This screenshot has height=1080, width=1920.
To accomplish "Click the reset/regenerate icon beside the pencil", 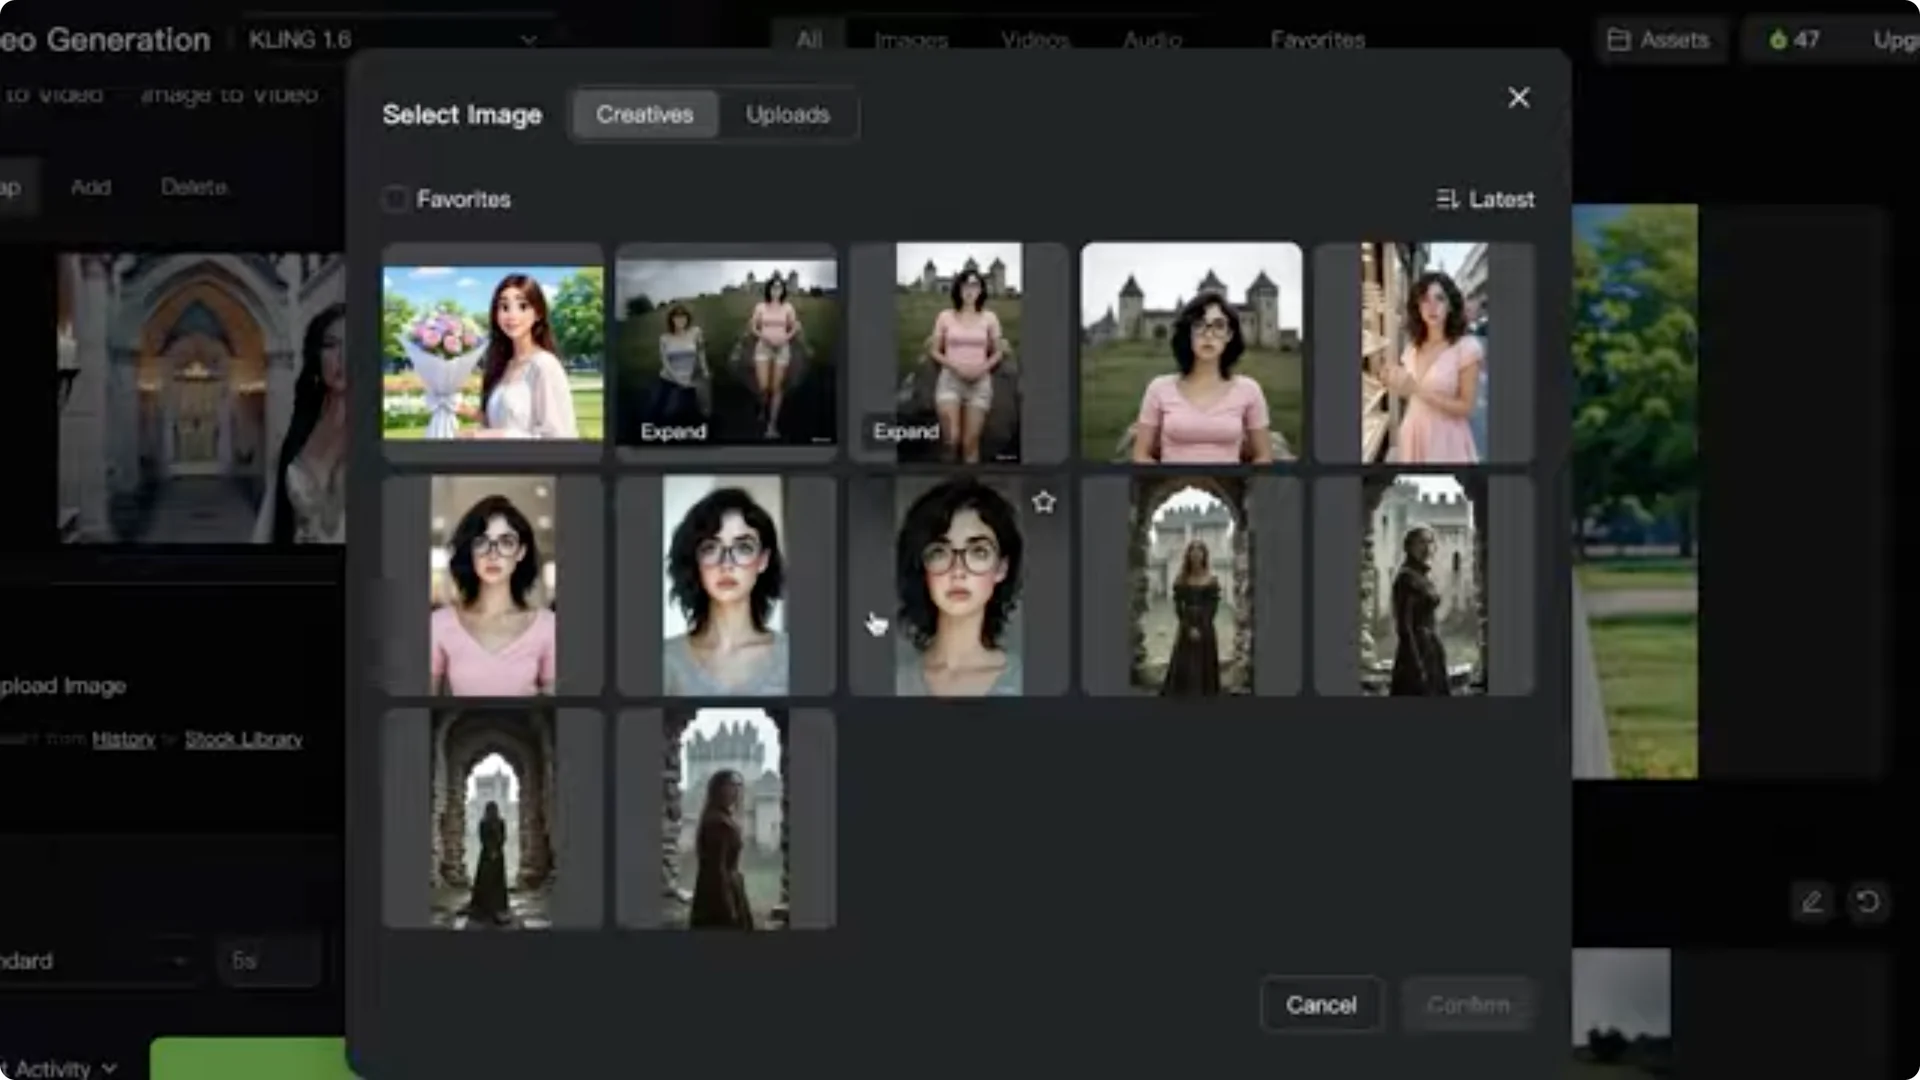I will click(1869, 901).
